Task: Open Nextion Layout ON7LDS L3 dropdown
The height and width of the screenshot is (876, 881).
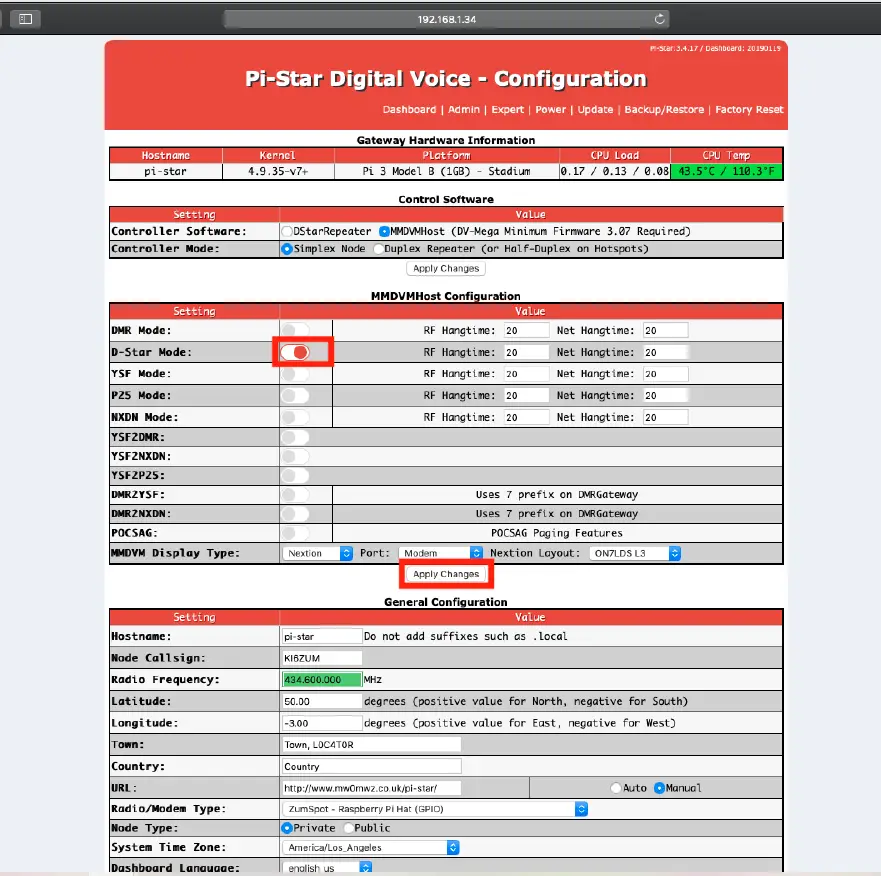Action: [635, 553]
